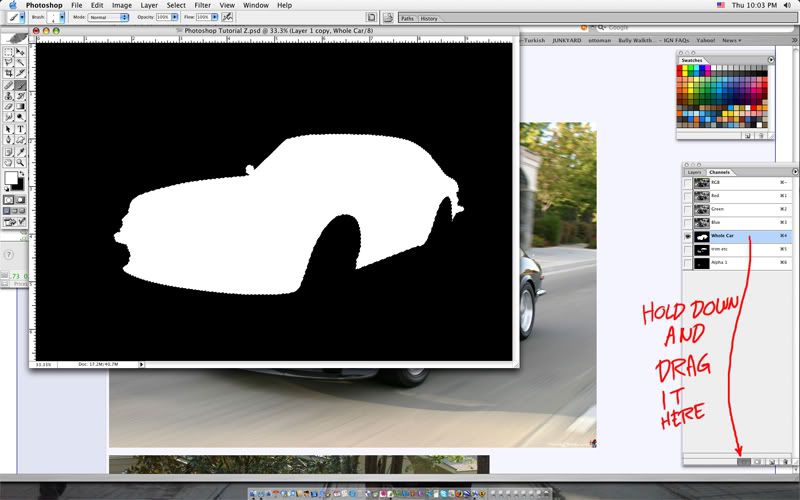Hide the Whole Car channel eye icon

686,236
